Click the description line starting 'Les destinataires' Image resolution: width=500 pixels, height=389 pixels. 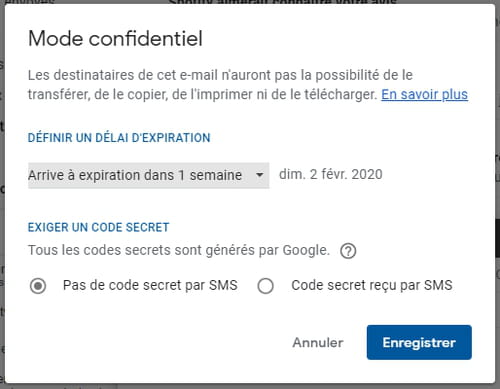(x=220, y=75)
